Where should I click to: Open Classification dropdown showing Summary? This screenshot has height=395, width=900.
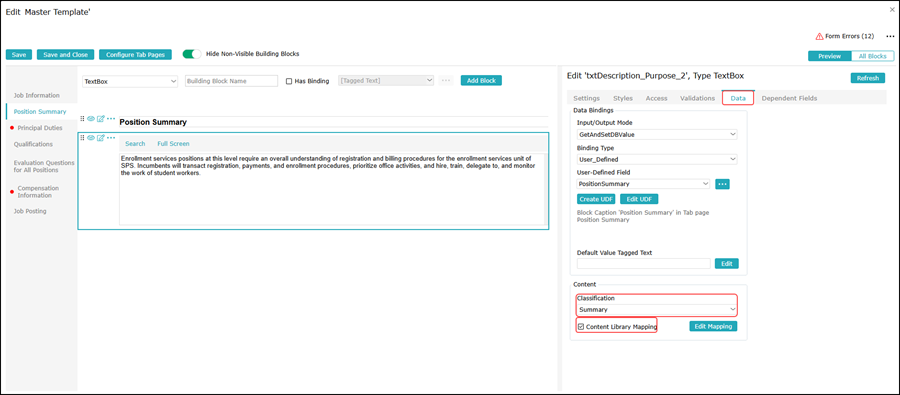coord(657,309)
